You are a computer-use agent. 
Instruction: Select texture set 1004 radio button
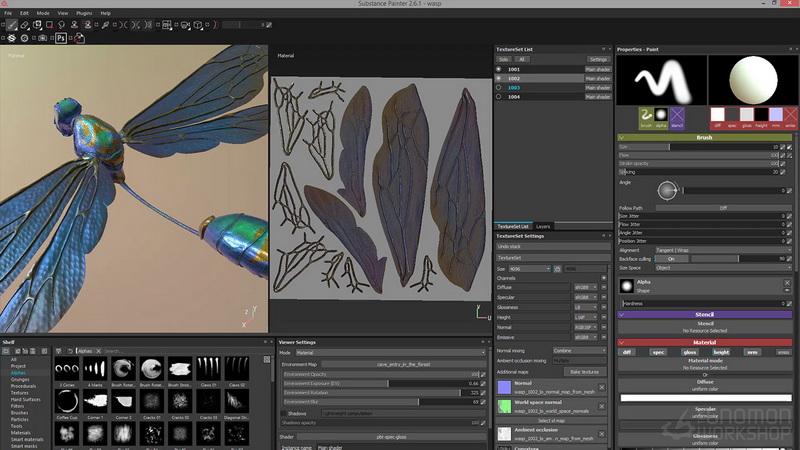(498, 96)
